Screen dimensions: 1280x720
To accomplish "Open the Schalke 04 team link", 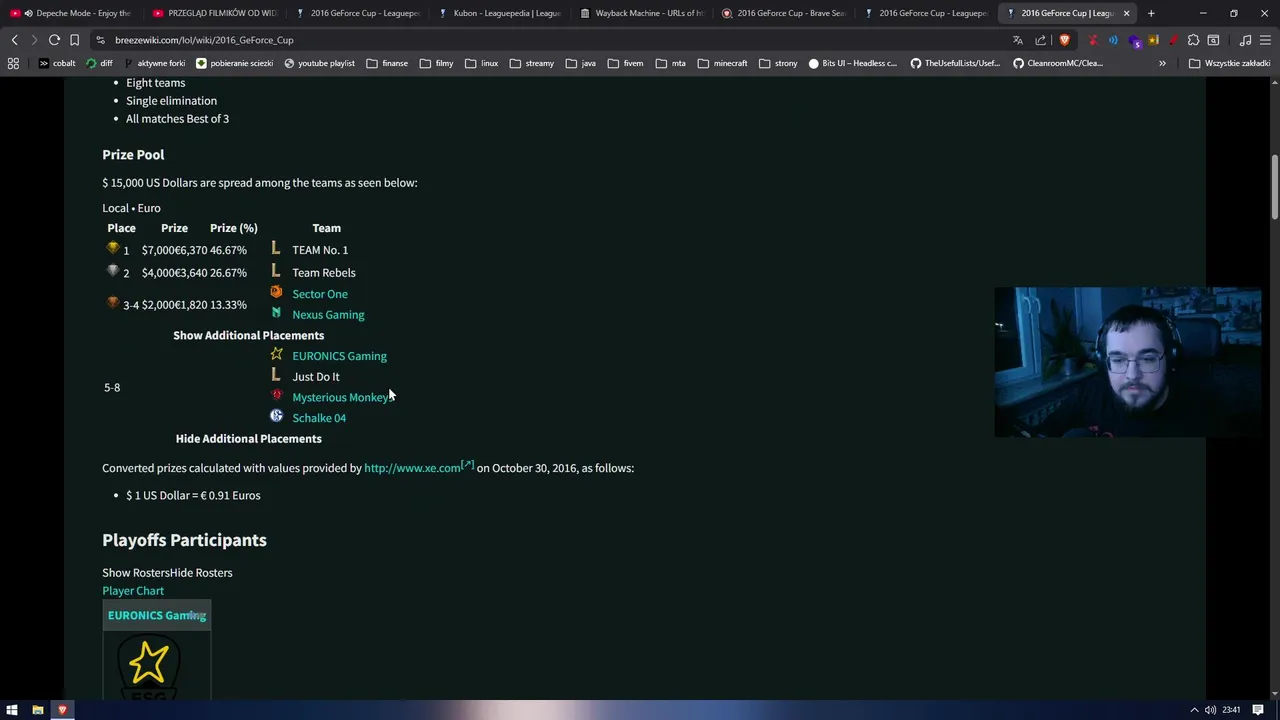I will pyautogui.click(x=319, y=418).
